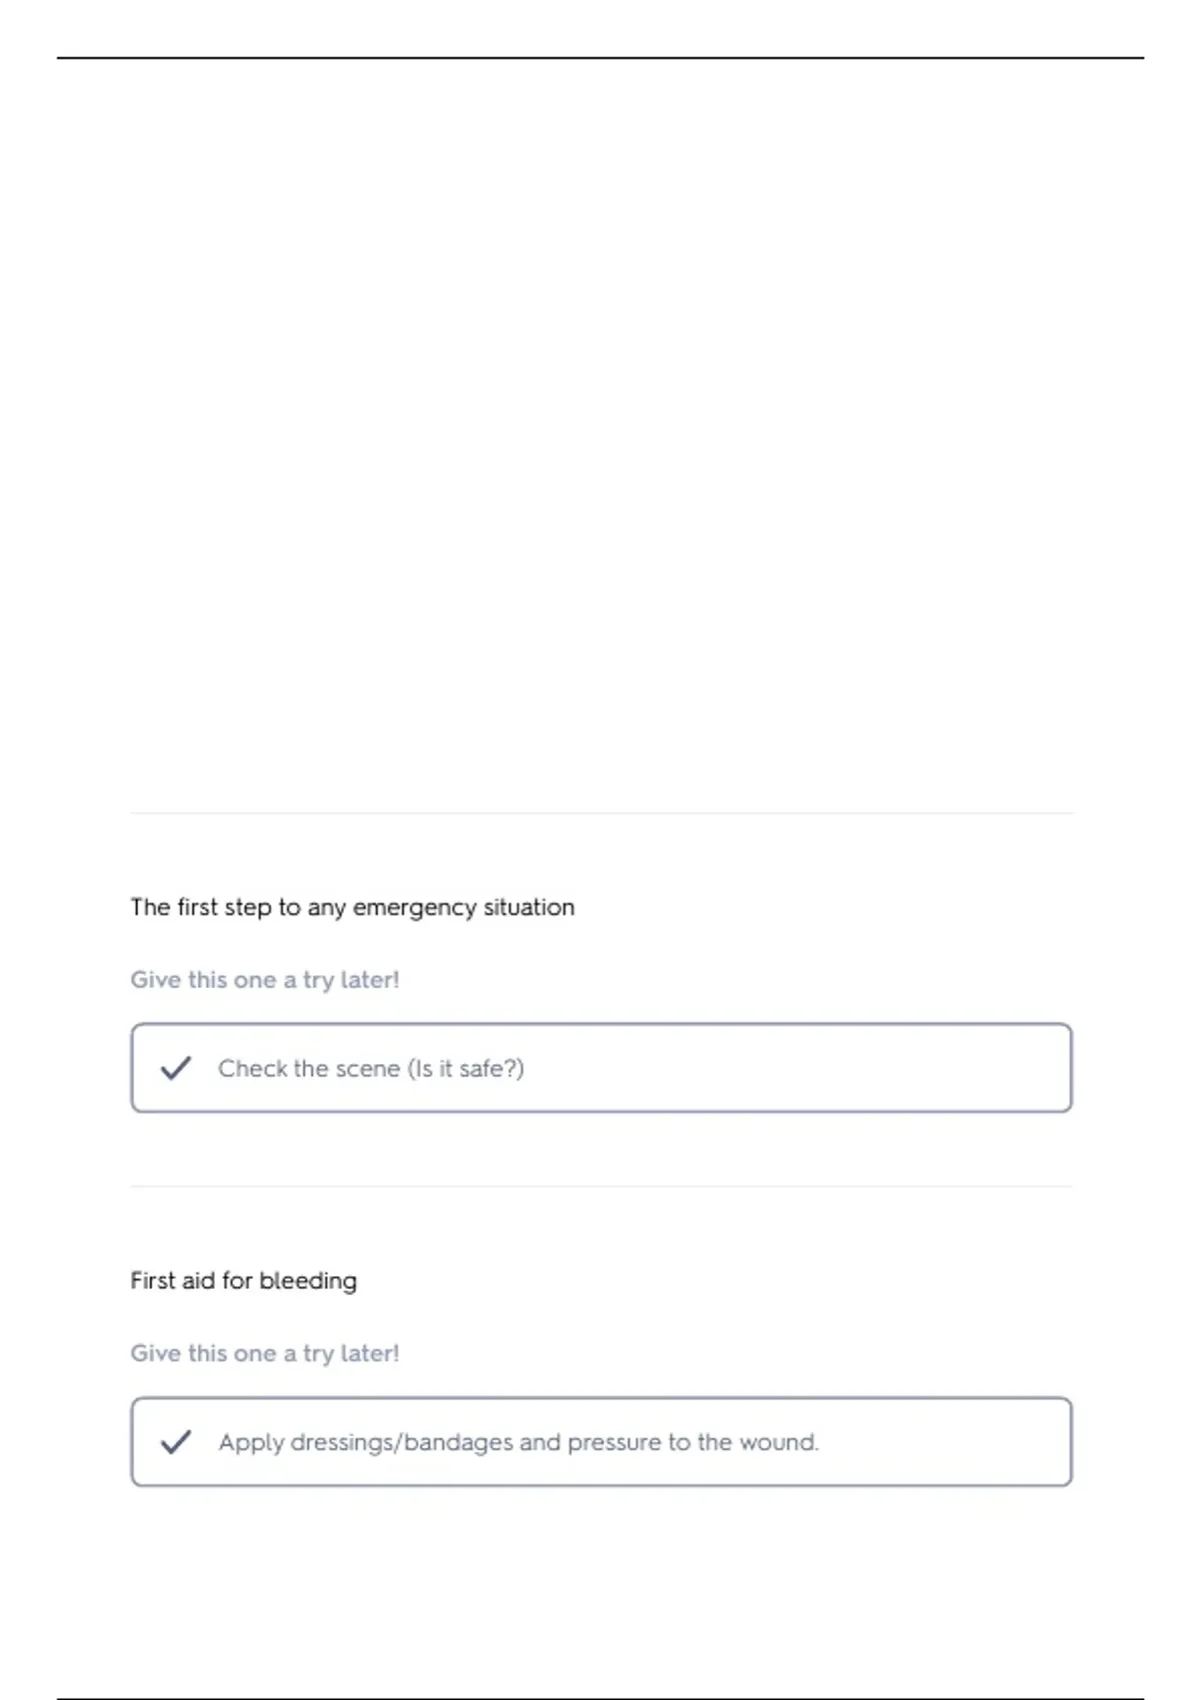This screenshot has height=1700, width=1200.
Task: Click 'Give this one a try later!' under emergency question
Action: [x=265, y=980]
